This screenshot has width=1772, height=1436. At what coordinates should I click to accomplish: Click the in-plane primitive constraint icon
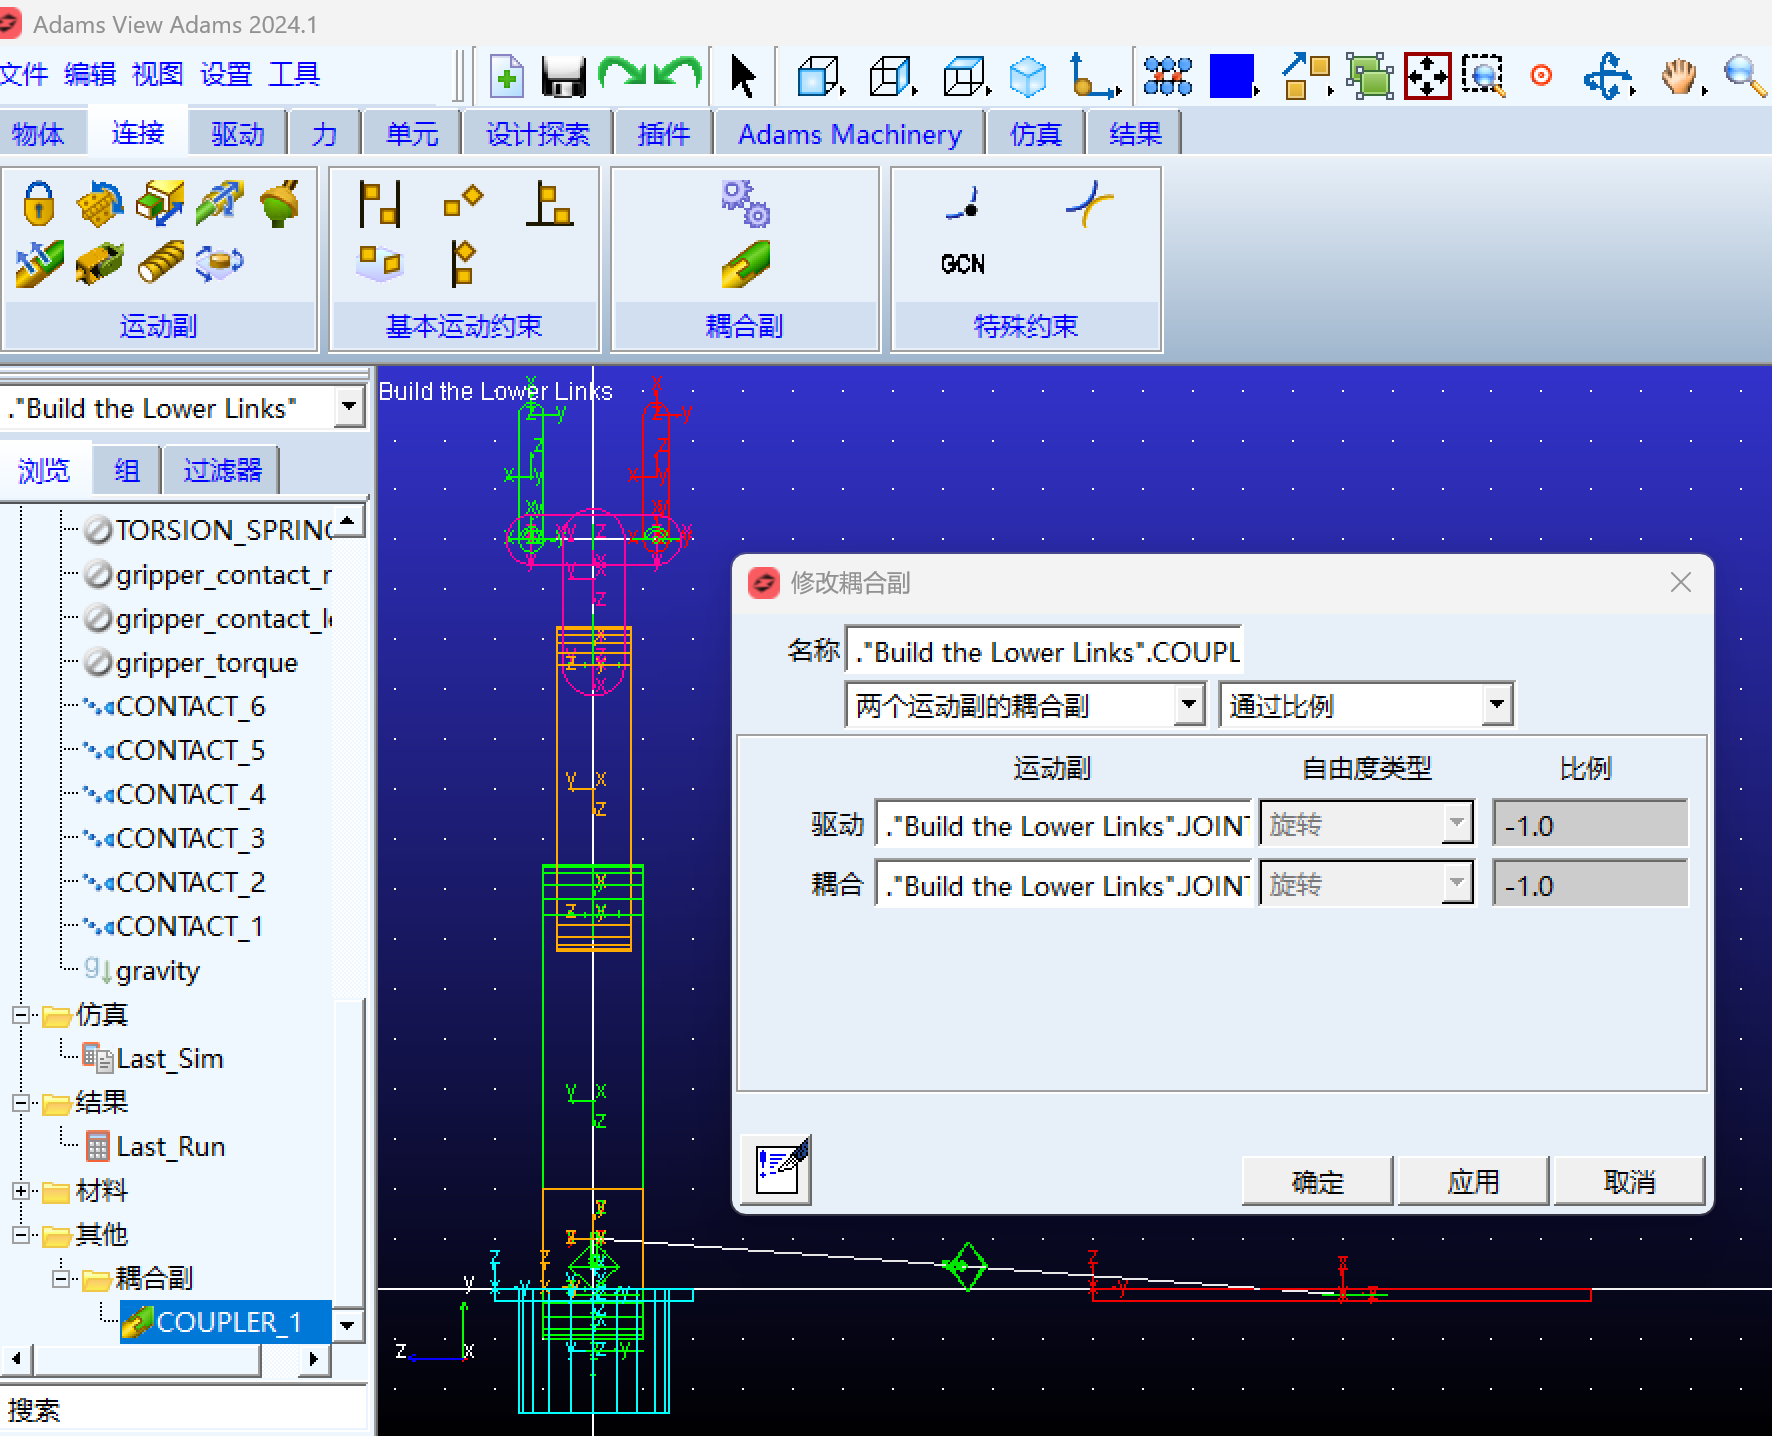[x=380, y=263]
